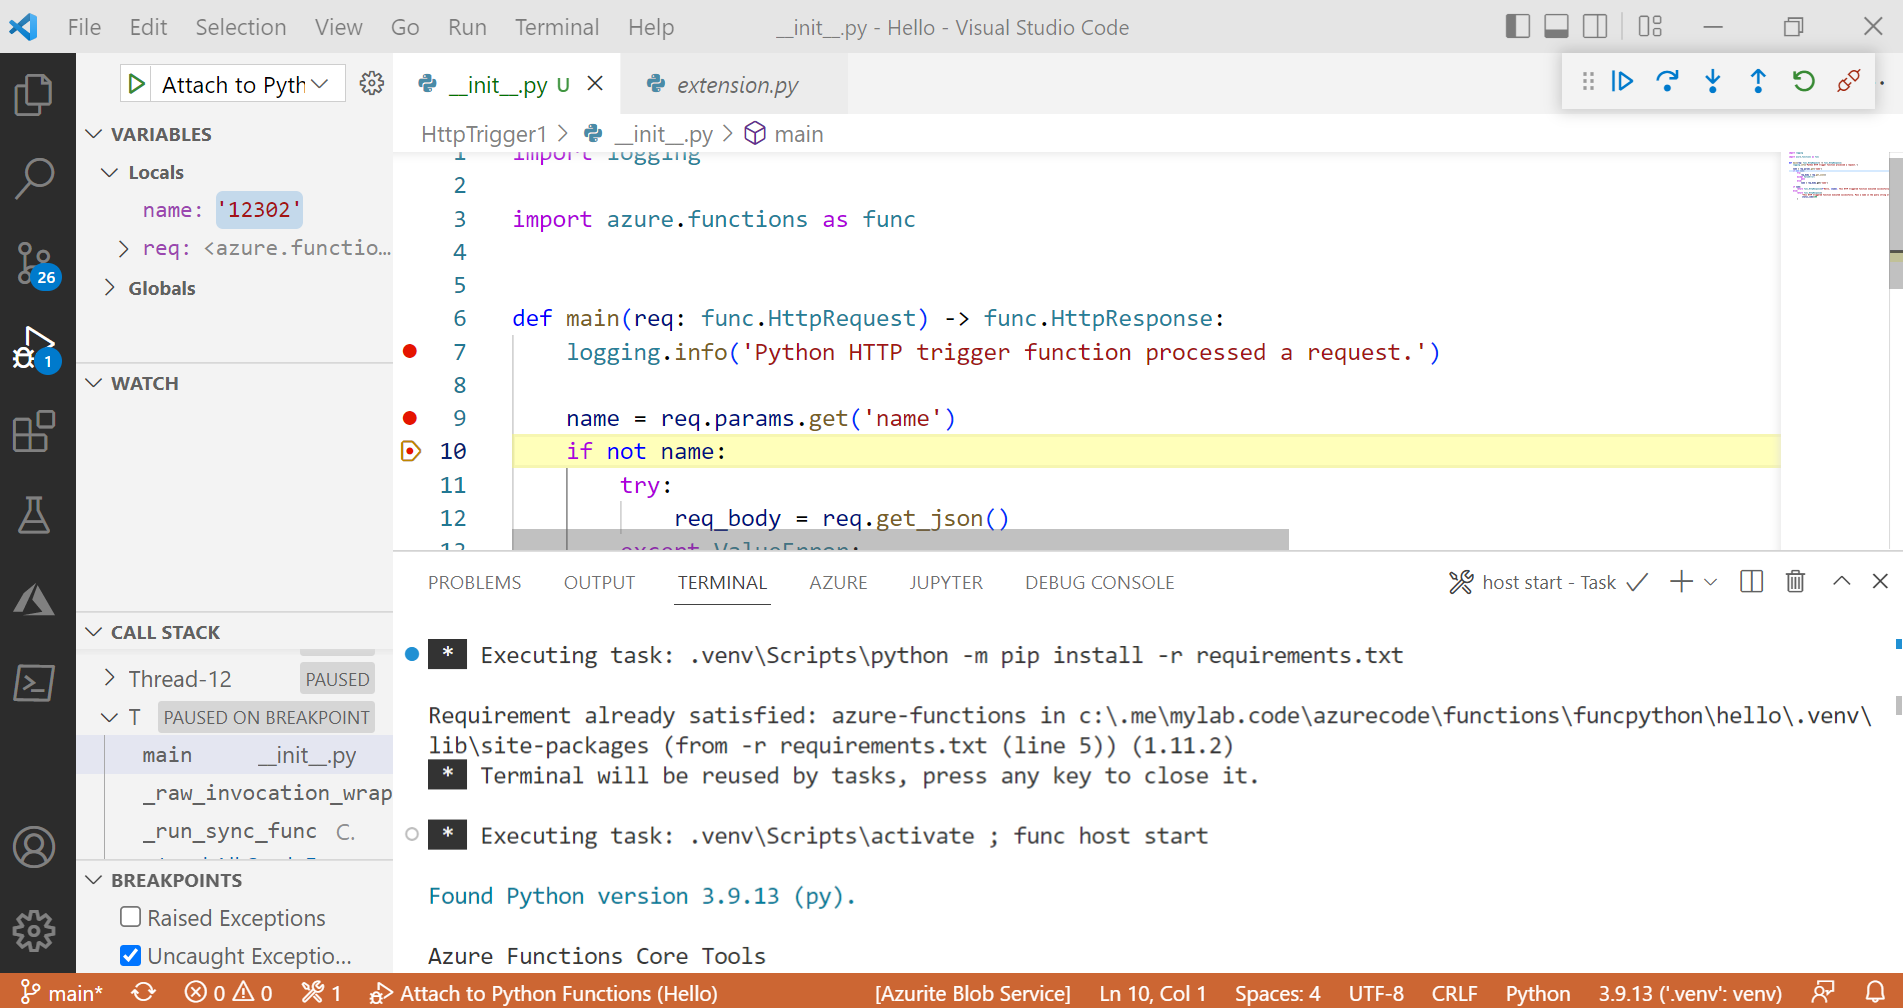Screen dimensions: 1903x1008
Task: Open launch.json with the gear icon
Action: (372, 83)
